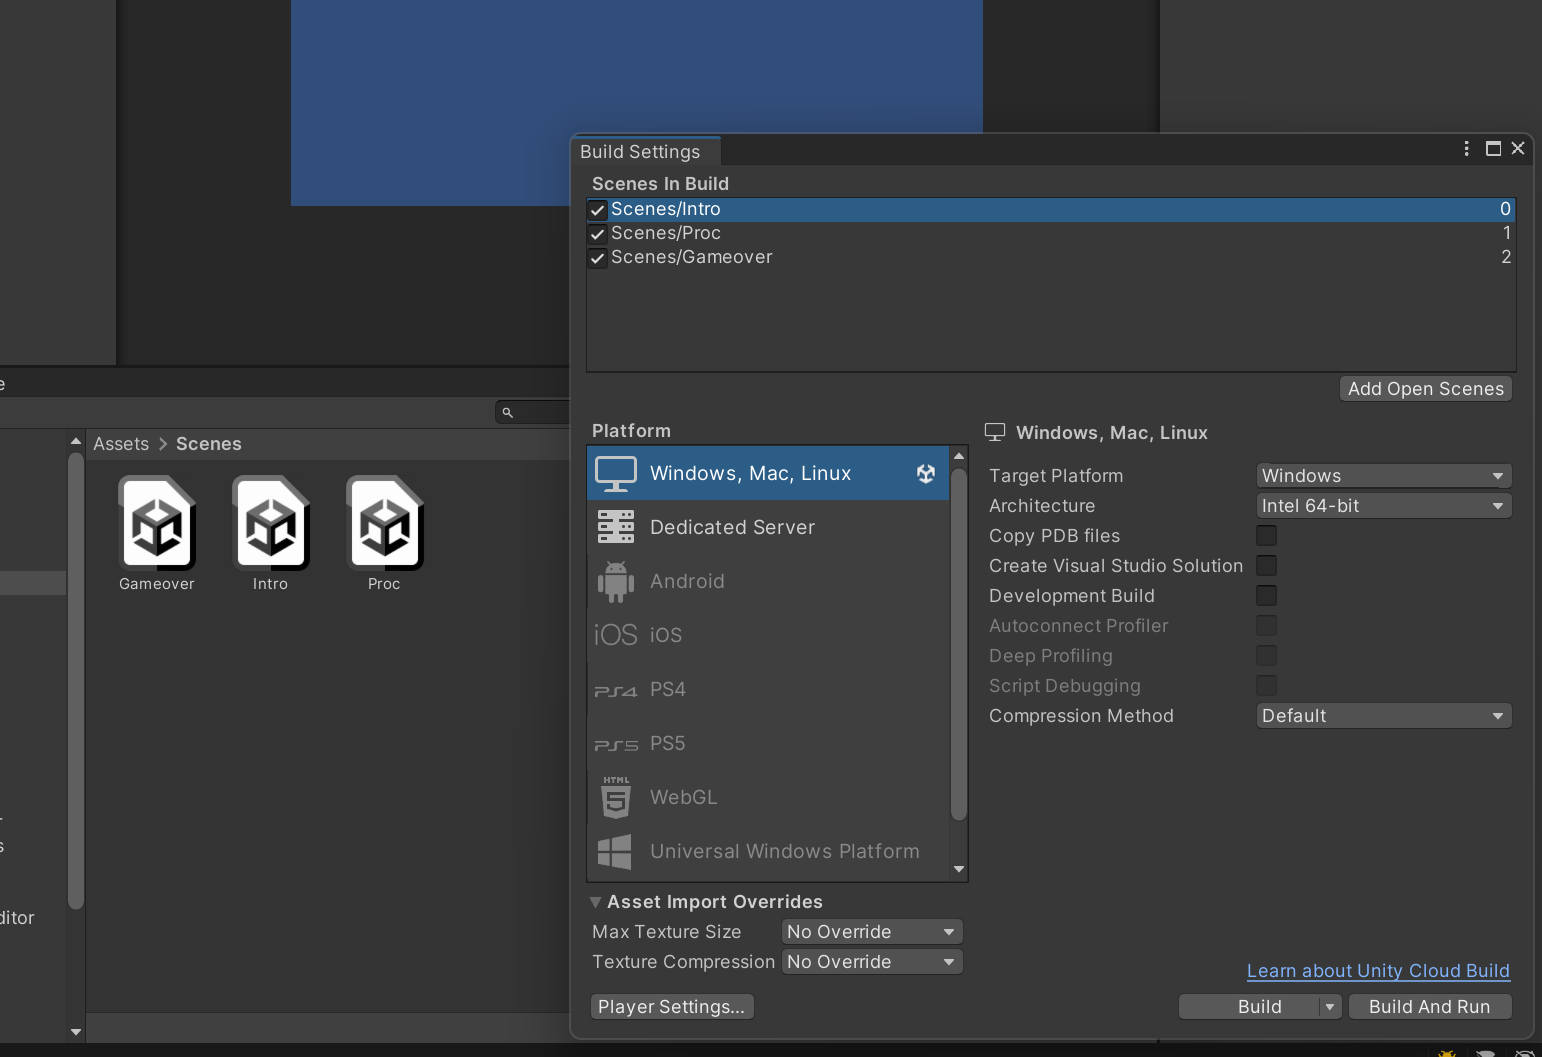Open the Build Settings kebab menu
Viewport: 1542px width, 1057px height.
(1467, 148)
